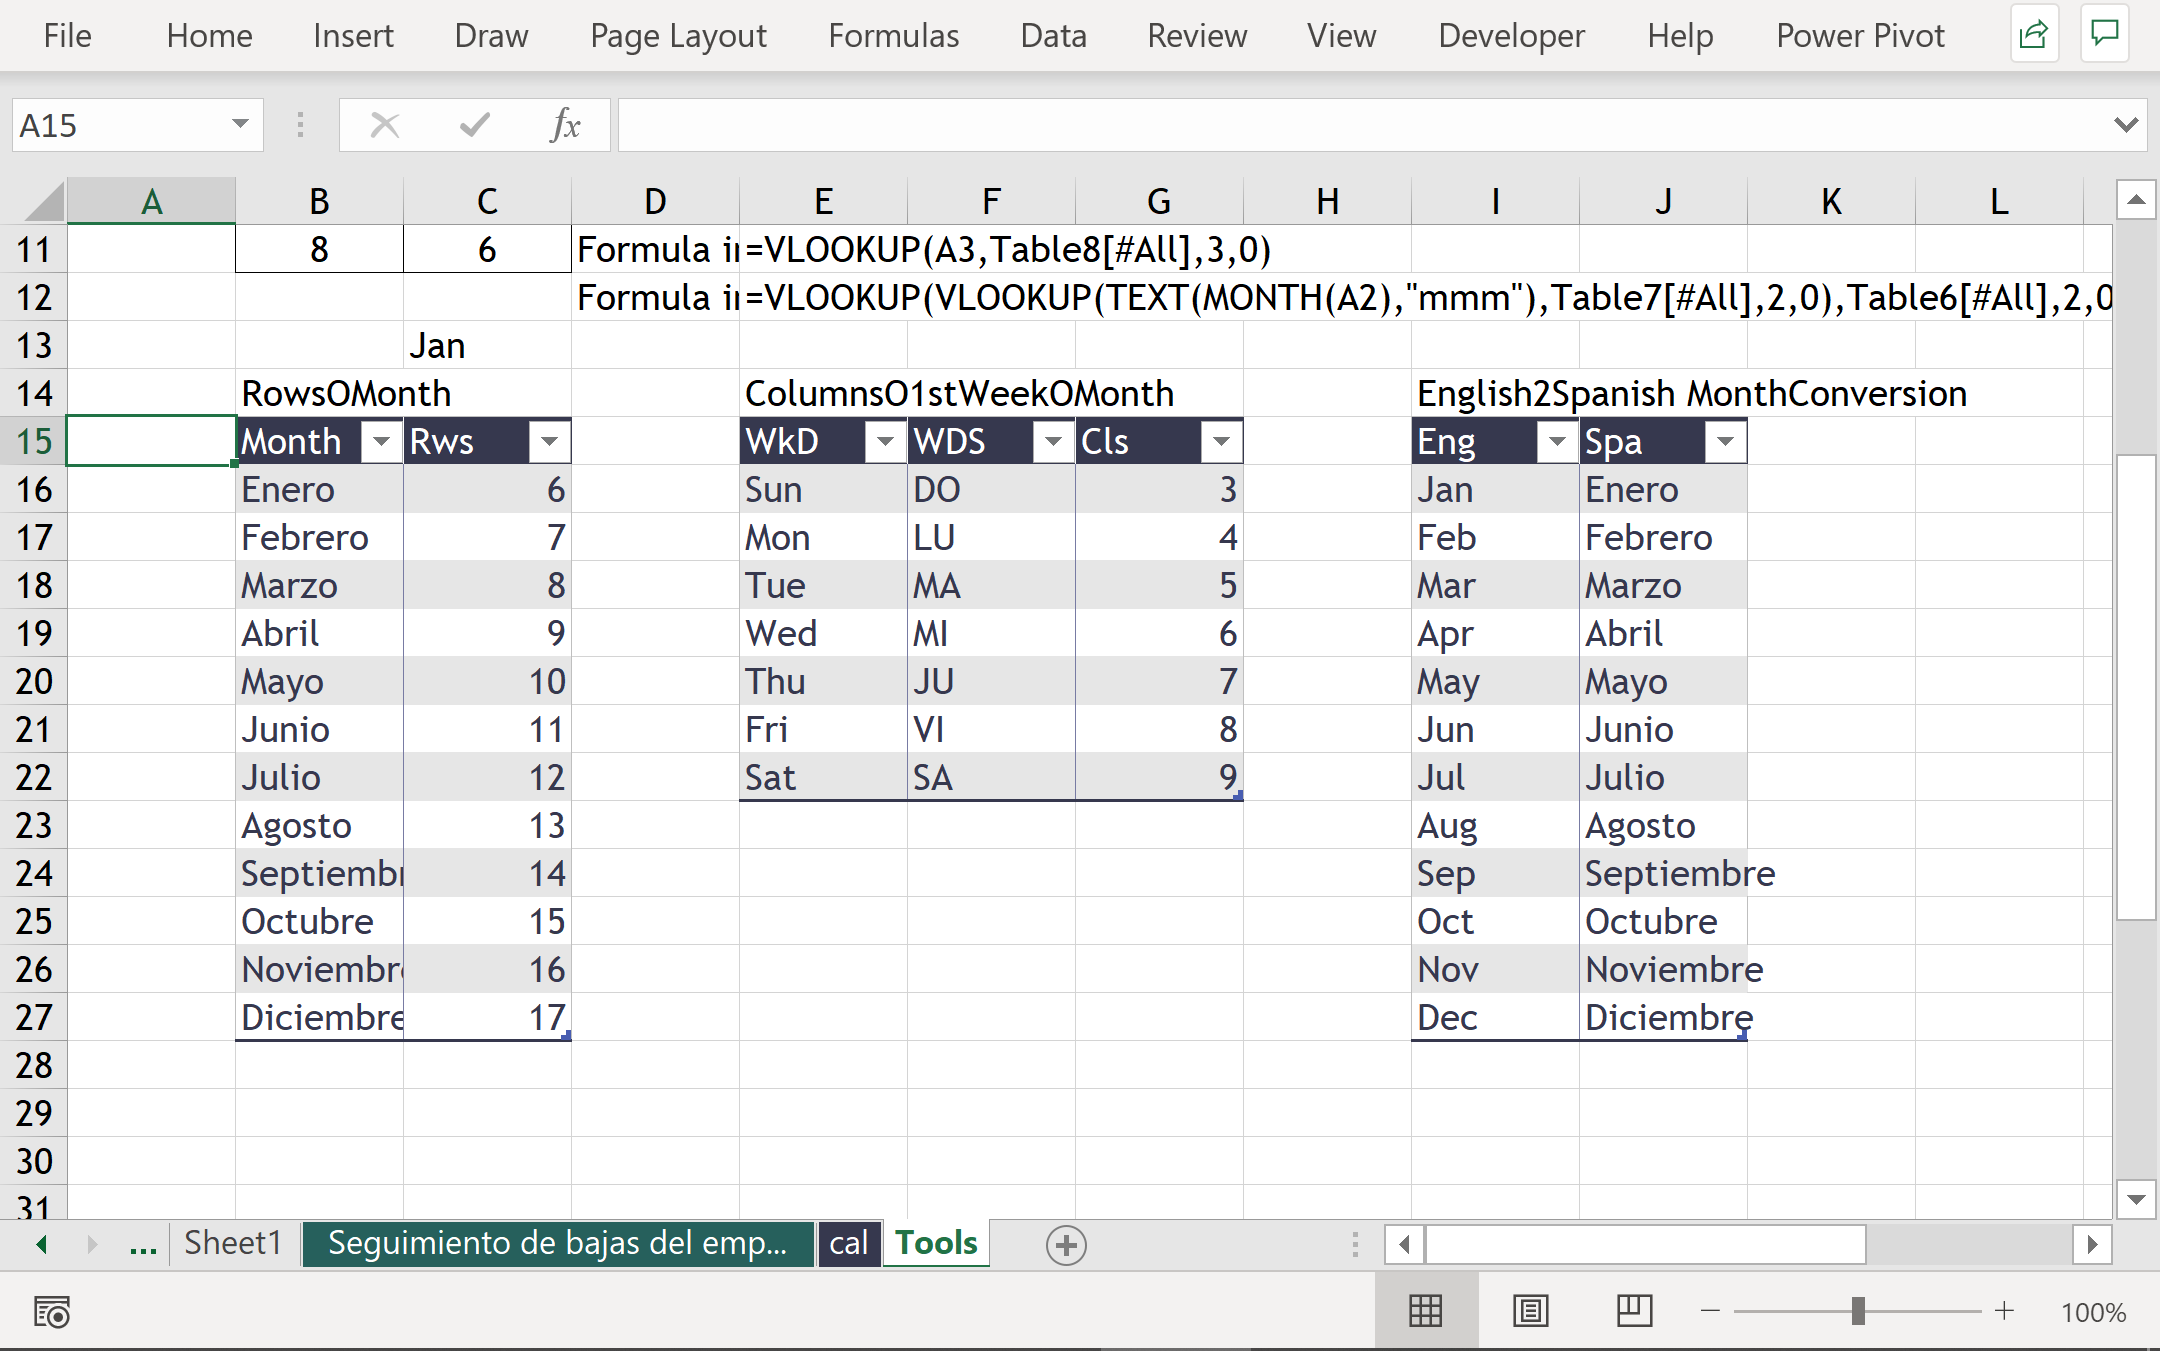Switch to Page Layout view

pos(1530,1311)
